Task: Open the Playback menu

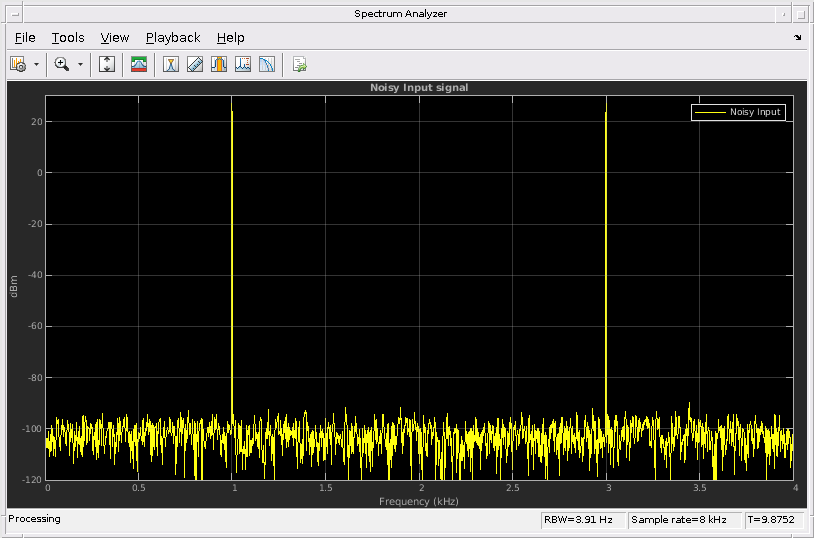Action: [173, 38]
